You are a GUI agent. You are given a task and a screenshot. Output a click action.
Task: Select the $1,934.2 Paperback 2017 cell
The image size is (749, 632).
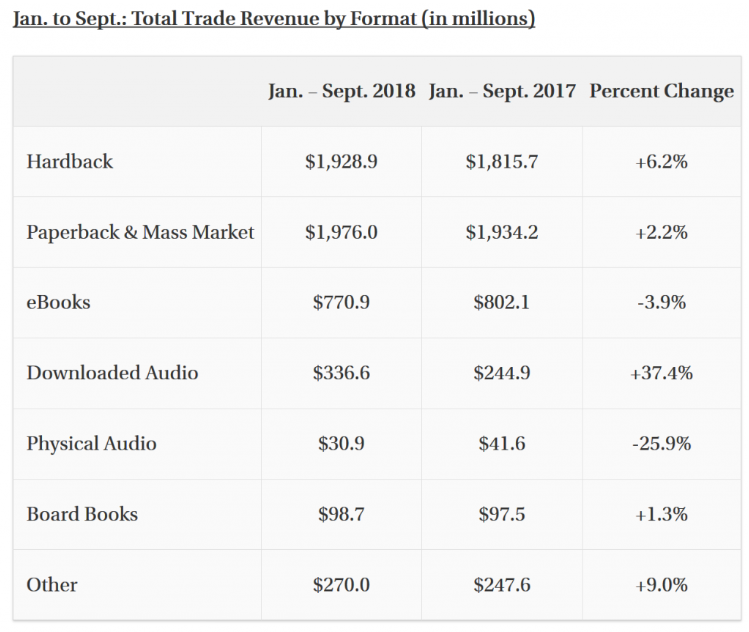[502, 232]
